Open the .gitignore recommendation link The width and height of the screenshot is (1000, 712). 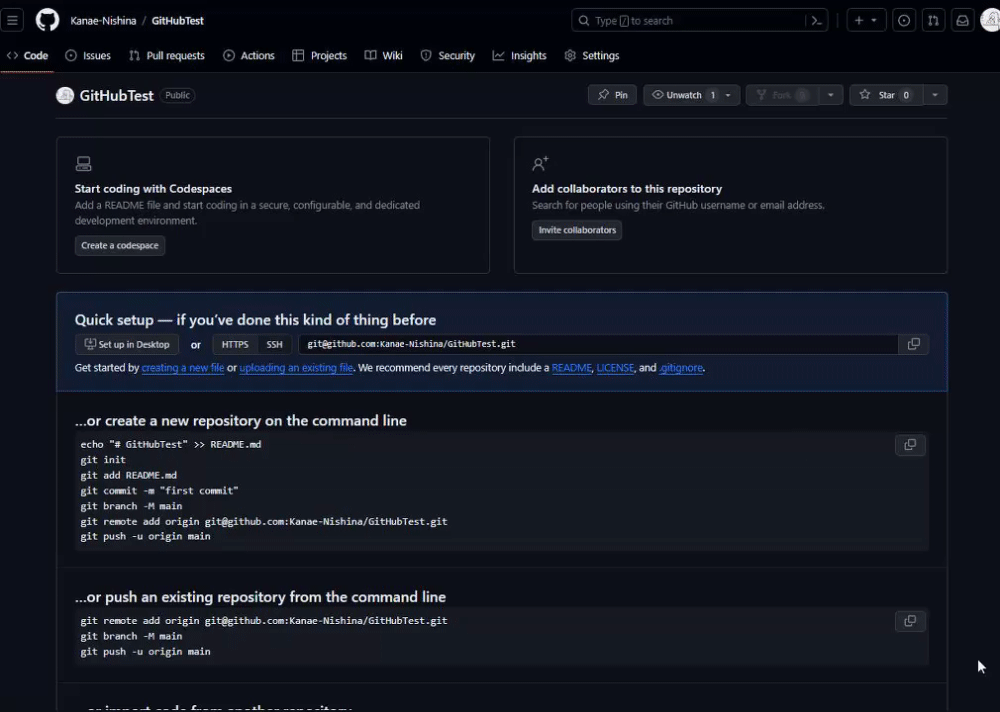click(x=681, y=368)
